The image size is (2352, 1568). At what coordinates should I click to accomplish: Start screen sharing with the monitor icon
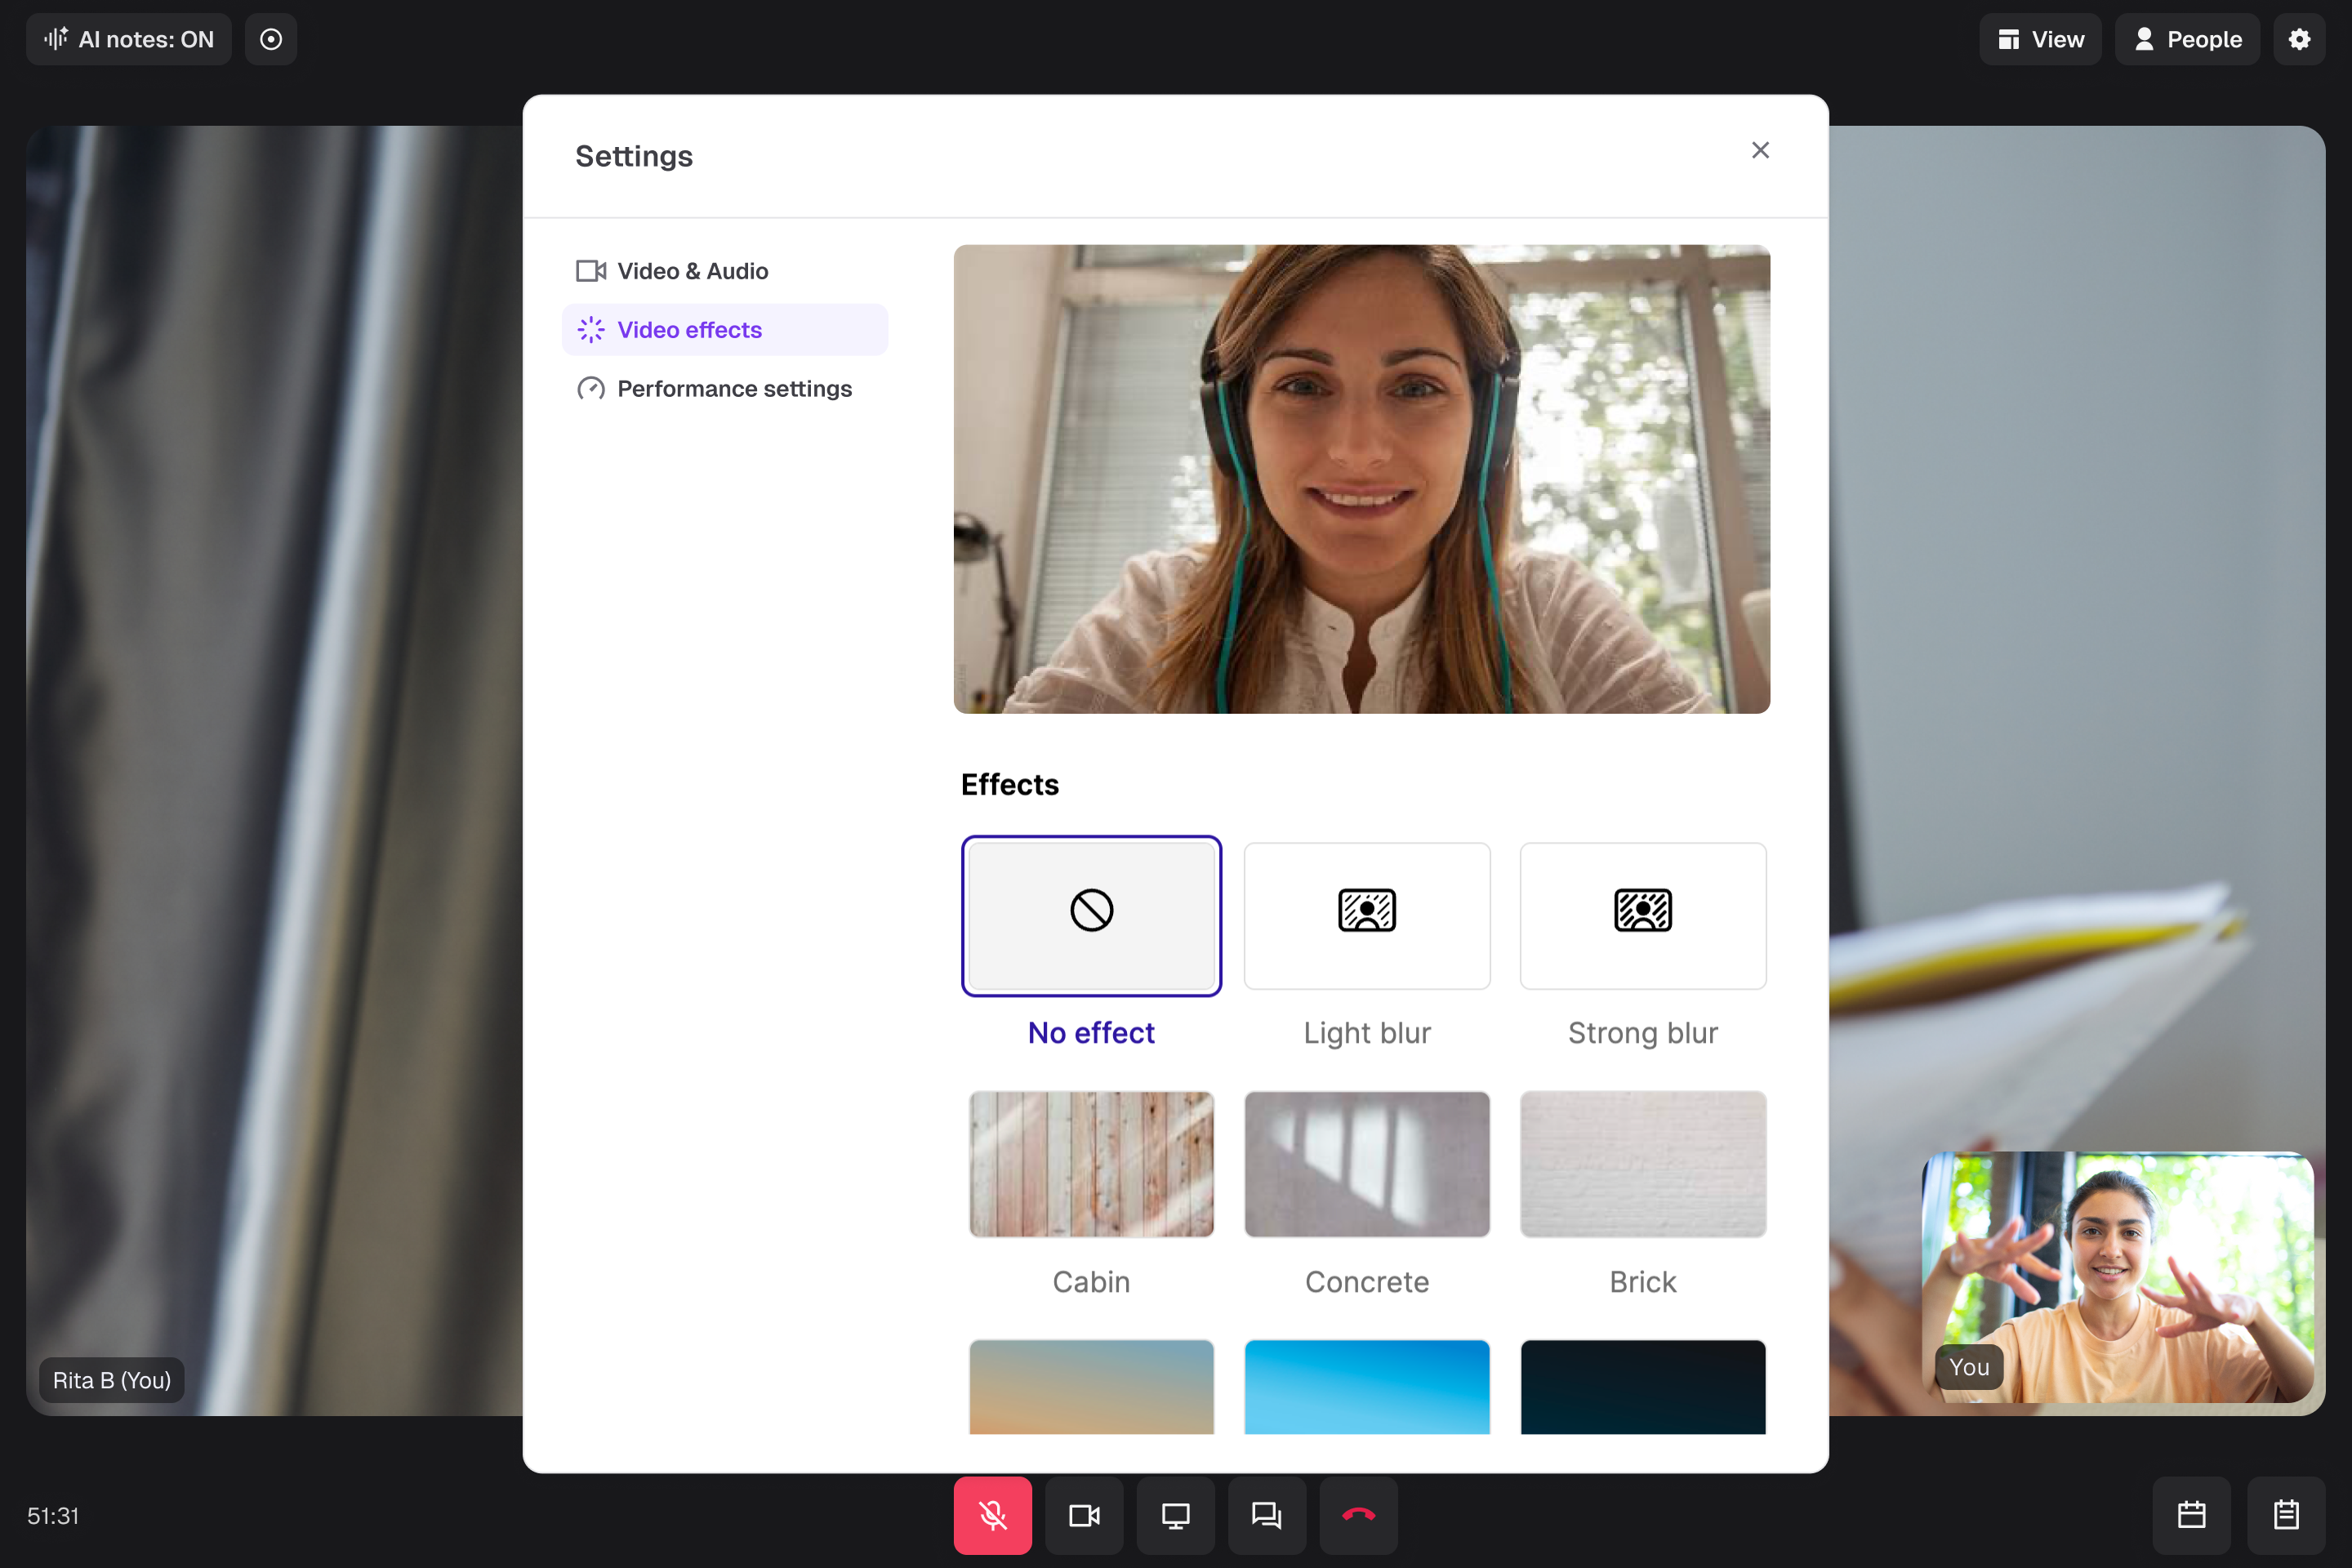pos(1175,1515)
